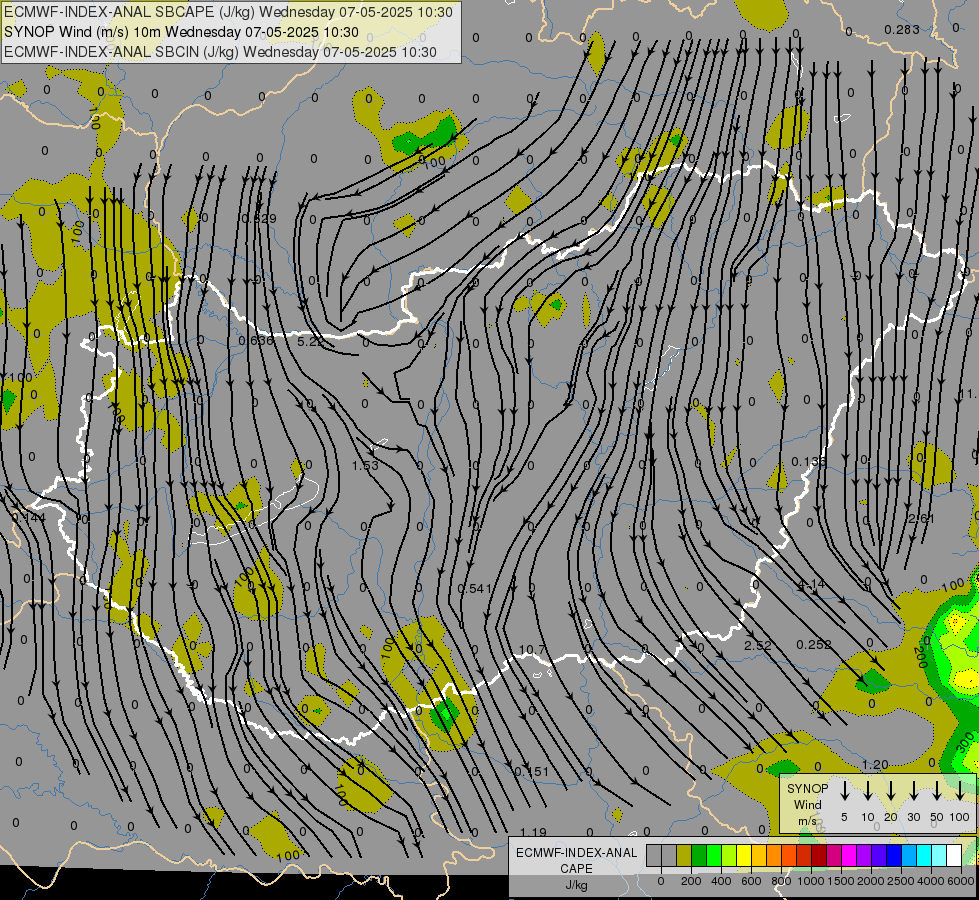Click the 1500 tick label in CAPE legend
This screenshot has height=900, width=979.
[841, 881]
